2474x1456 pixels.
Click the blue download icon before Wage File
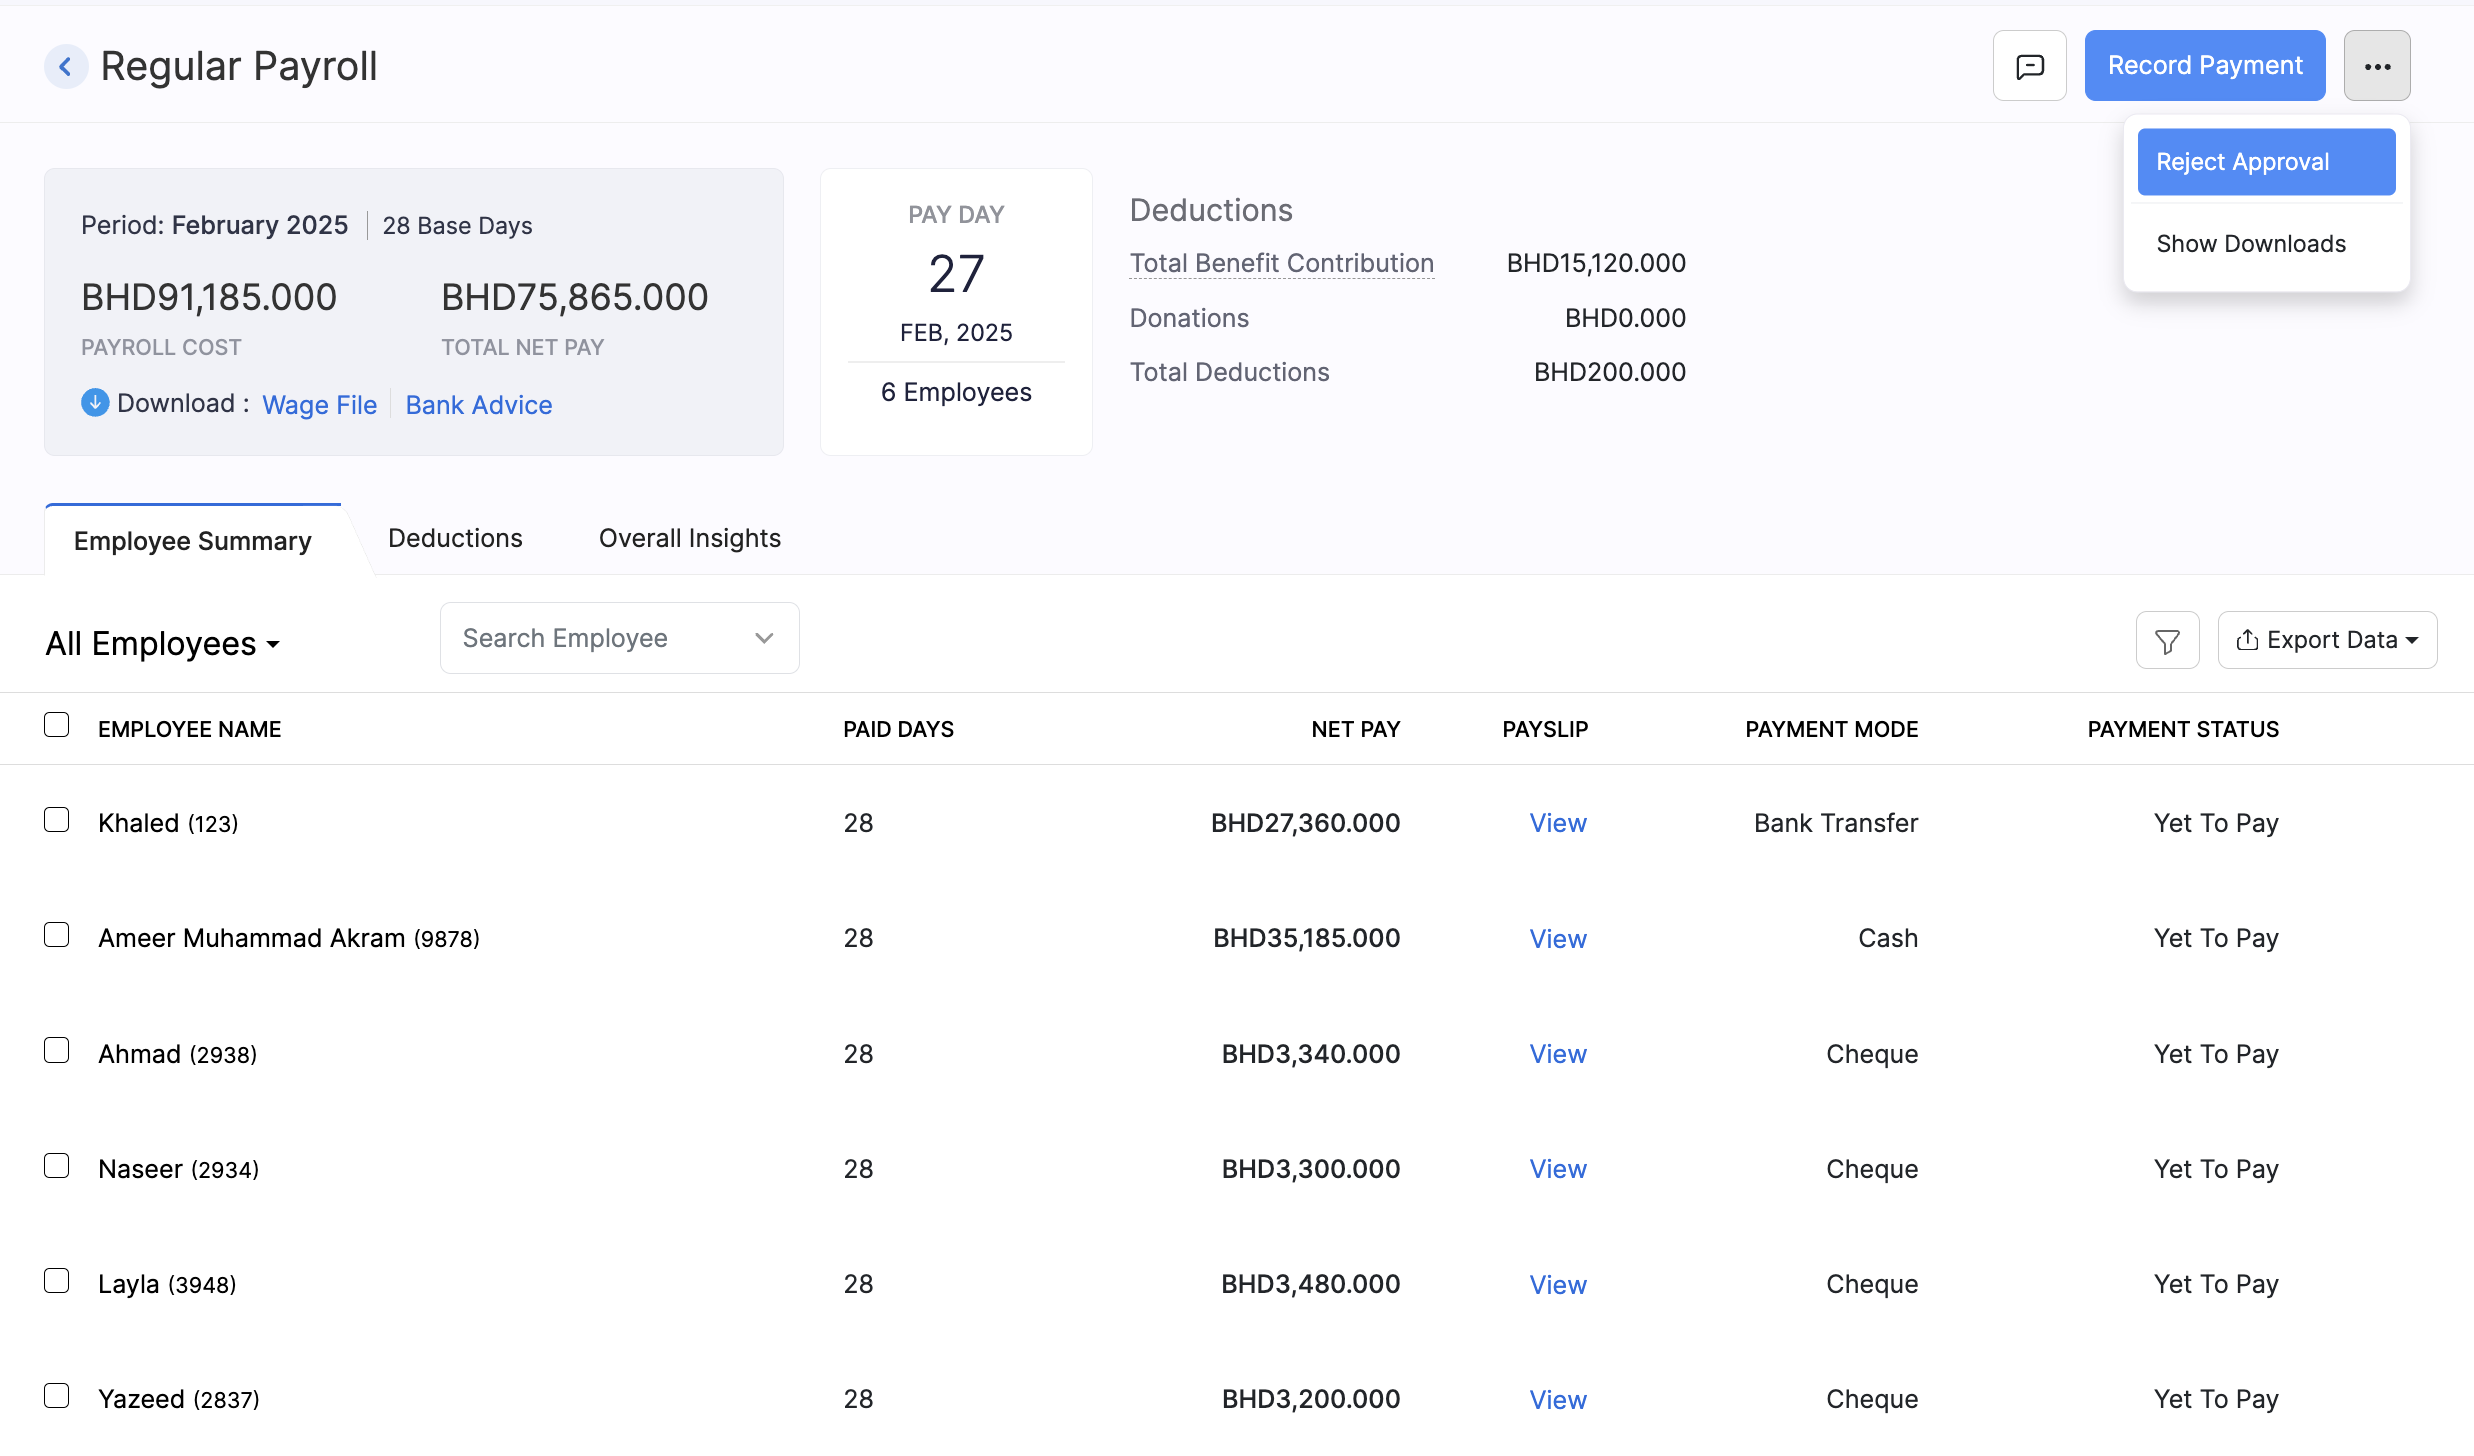(94, 402)
